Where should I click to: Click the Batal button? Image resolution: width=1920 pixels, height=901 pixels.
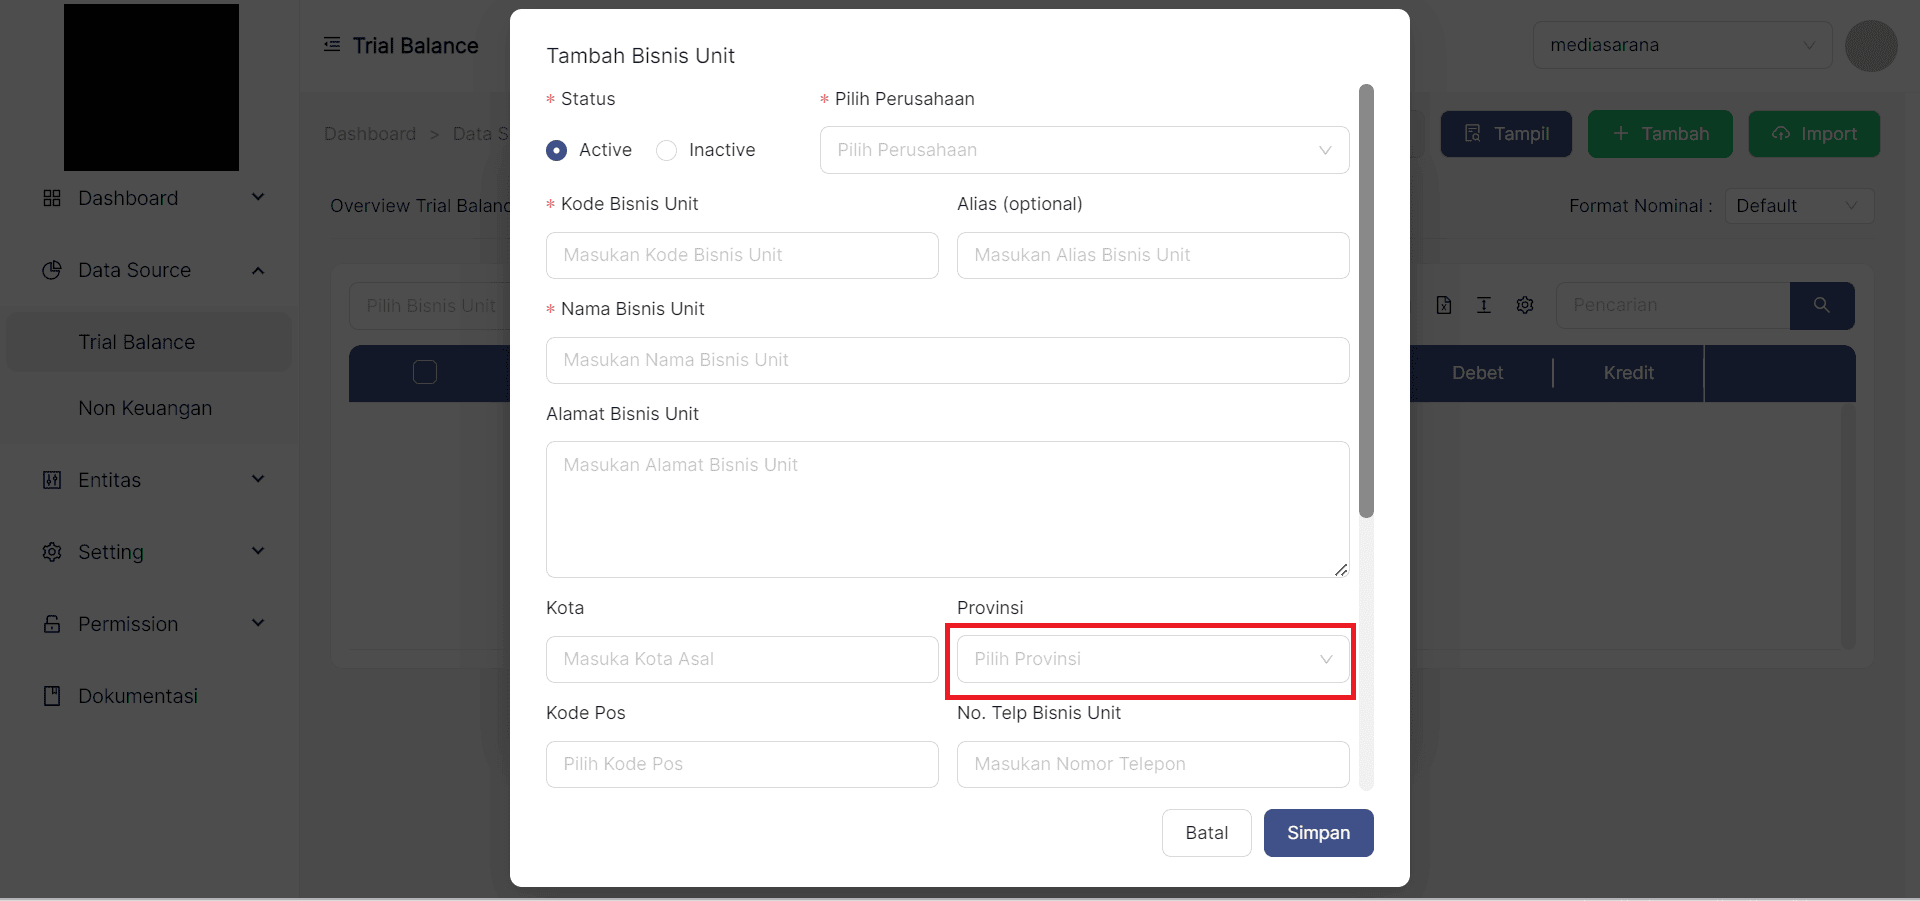click(1206, 833)
